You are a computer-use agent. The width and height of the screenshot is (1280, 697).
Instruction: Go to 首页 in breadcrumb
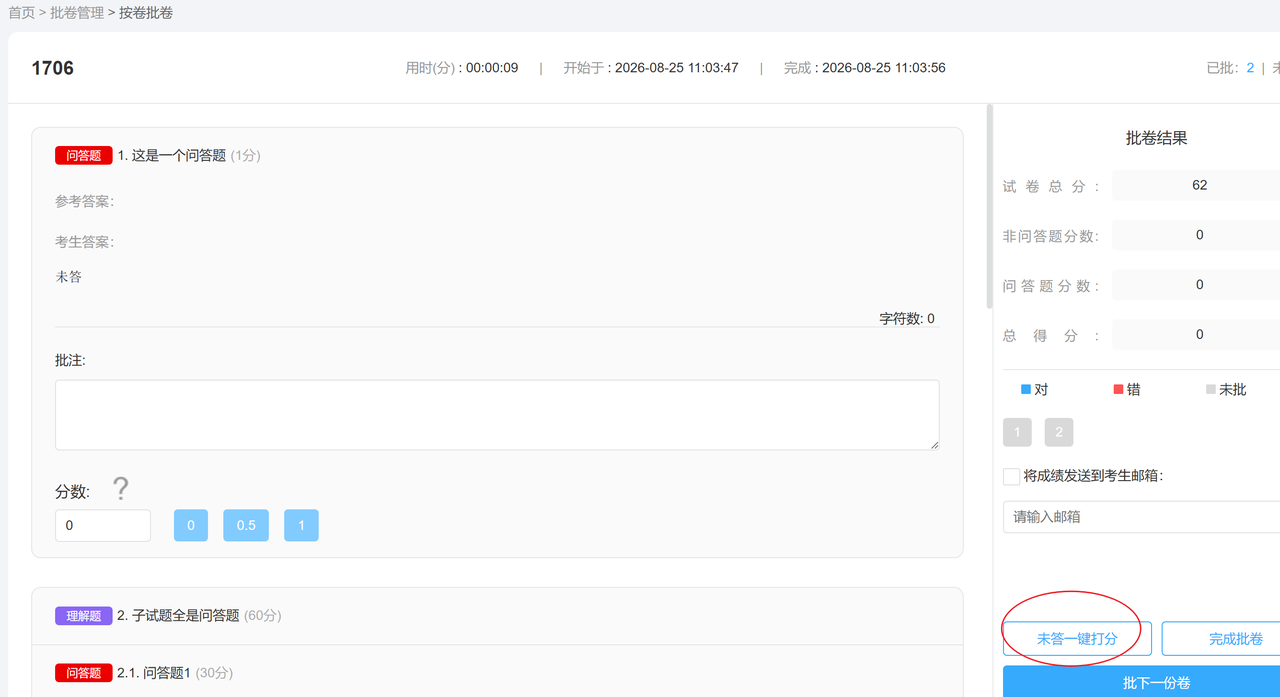pyautogui.click(x=22, y=13)
